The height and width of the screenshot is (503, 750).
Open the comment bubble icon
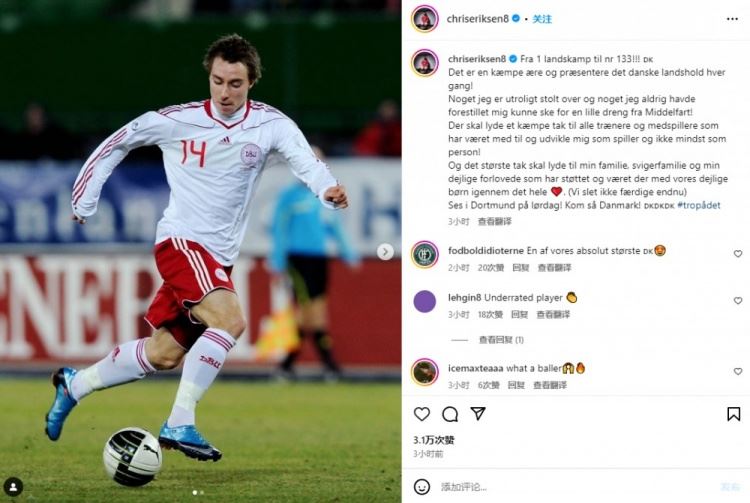[450, 414]
